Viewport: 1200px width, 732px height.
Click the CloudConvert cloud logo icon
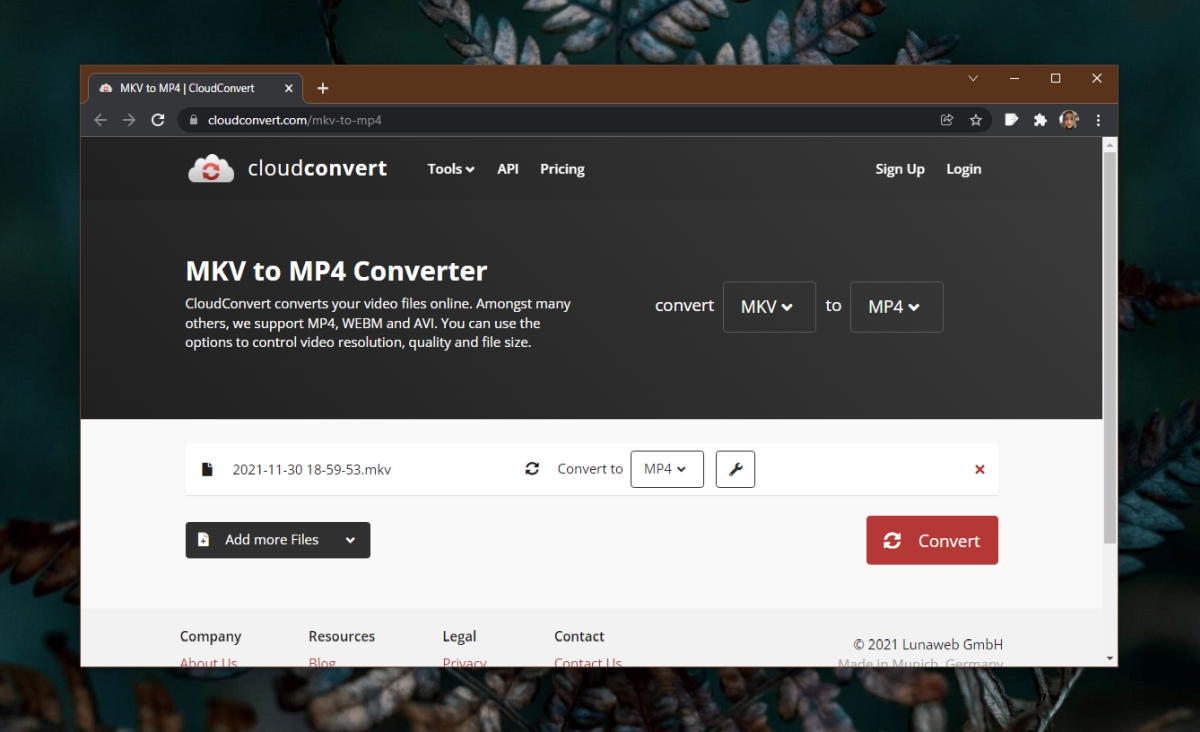(x=211, y=169)
